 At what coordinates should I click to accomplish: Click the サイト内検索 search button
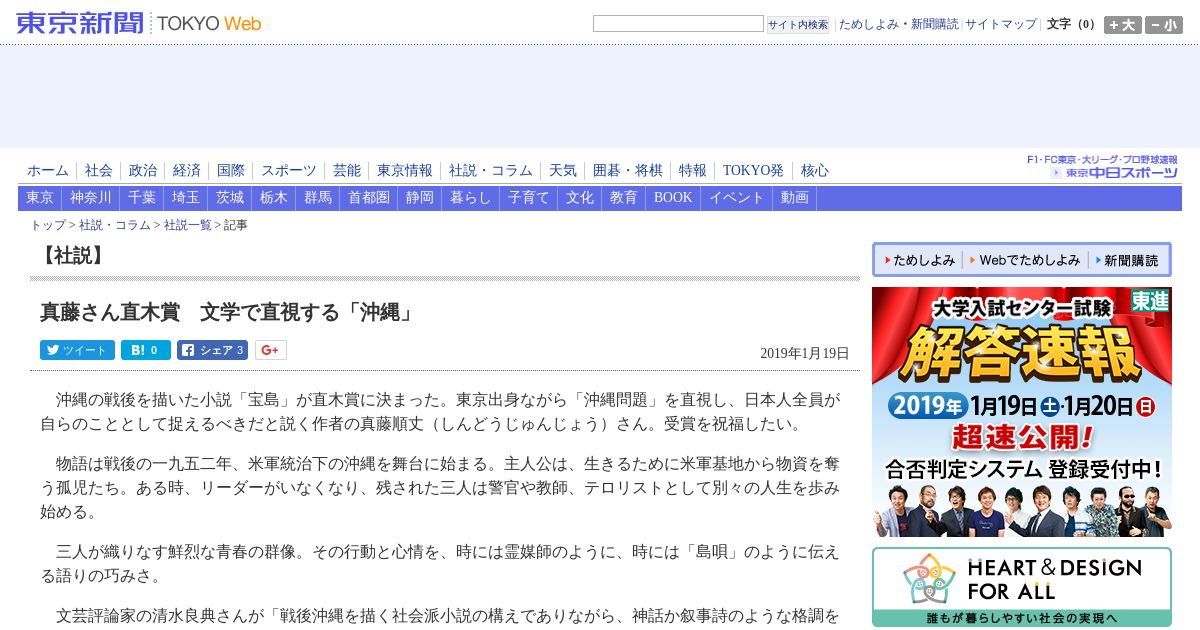tap(798, 25)
